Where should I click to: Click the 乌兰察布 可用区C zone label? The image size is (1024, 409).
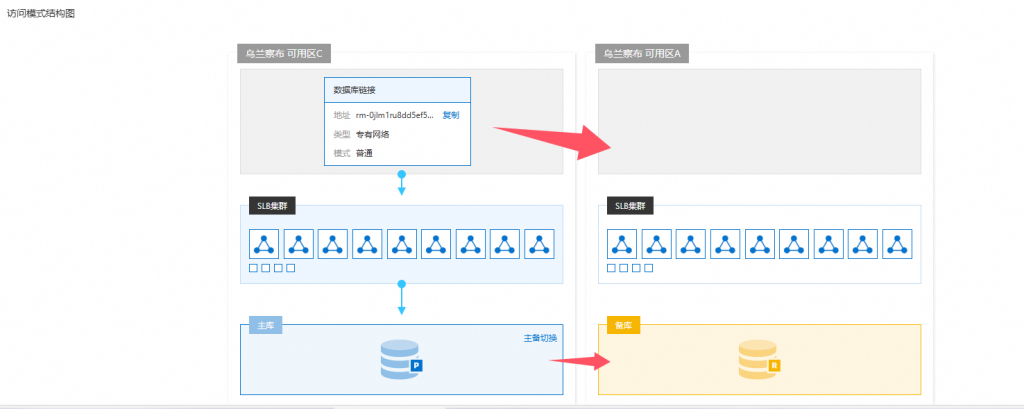point(284,54)
